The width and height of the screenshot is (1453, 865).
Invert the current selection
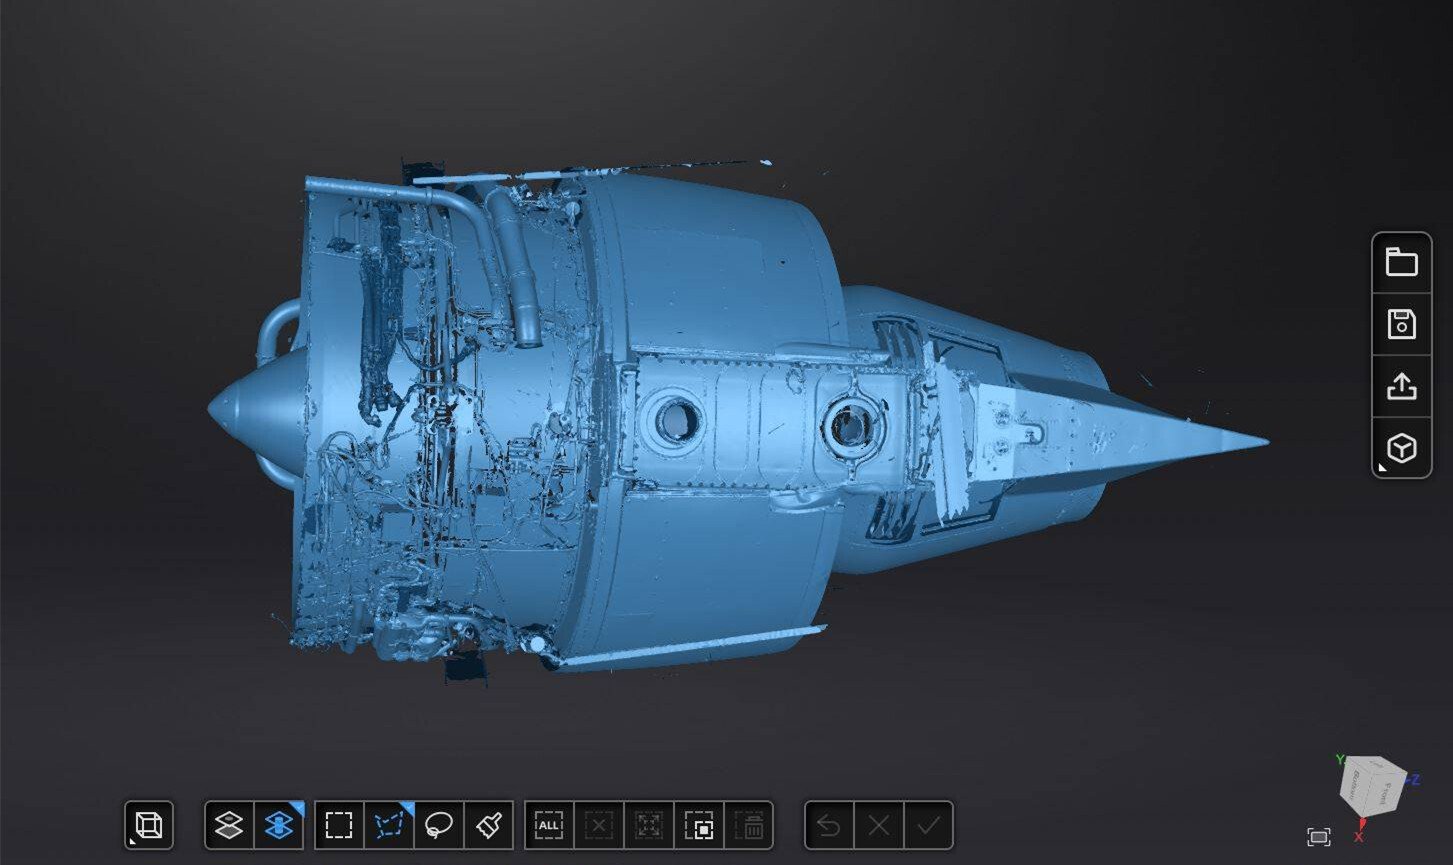point(699,825)
